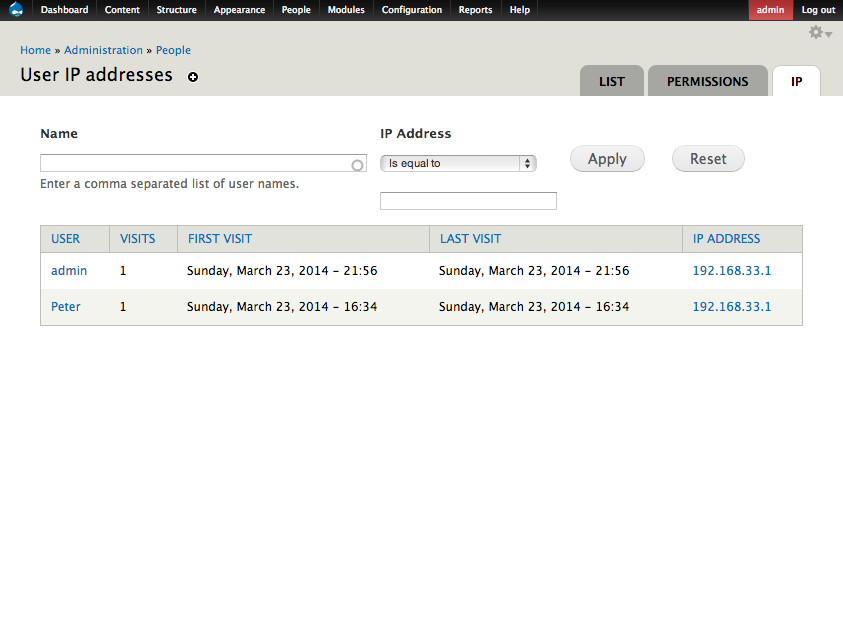
Task: Open the Reports menu
Action: point(475,10)
